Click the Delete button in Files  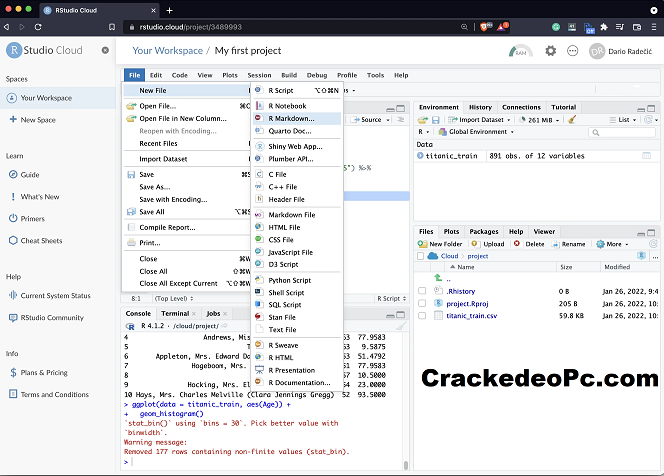[529, 244]
